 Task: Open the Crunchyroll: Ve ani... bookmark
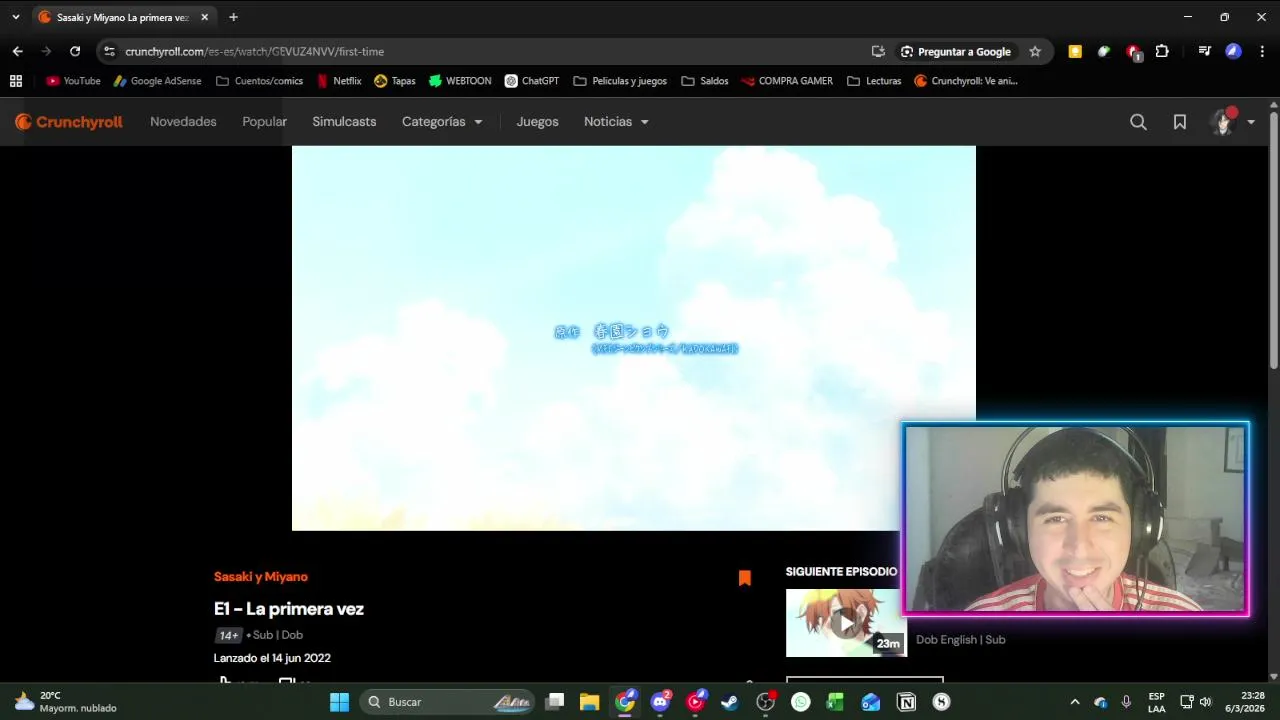(966, 81)
